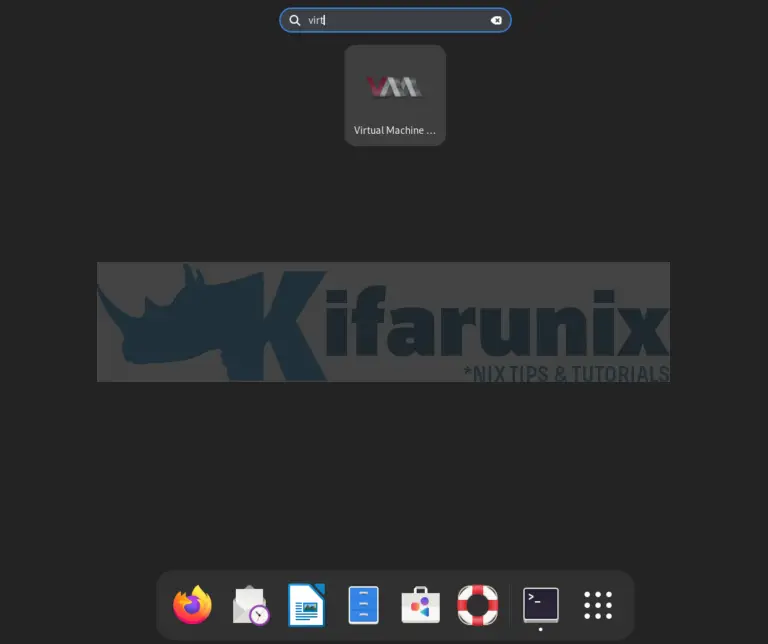Launch the Software store app

coord(420,605)
